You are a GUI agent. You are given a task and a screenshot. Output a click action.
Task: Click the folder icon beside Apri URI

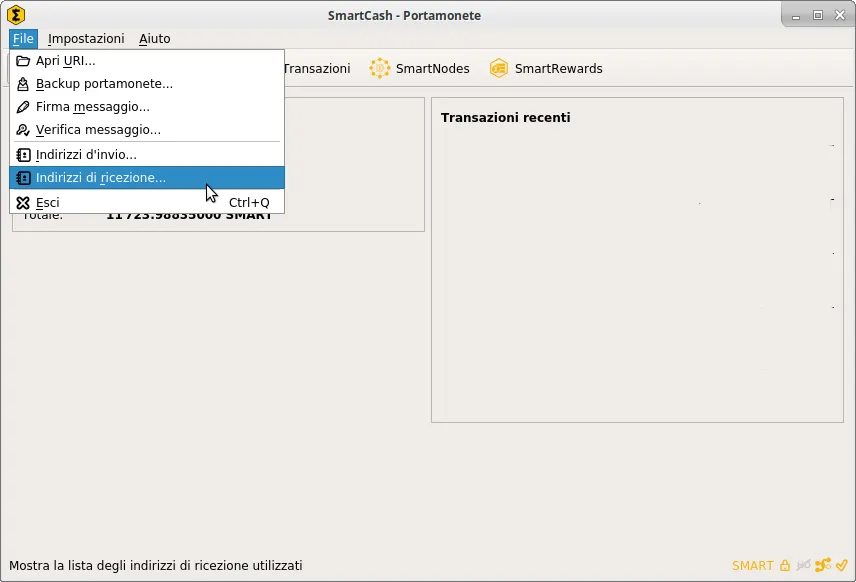(x=23, y=61)
